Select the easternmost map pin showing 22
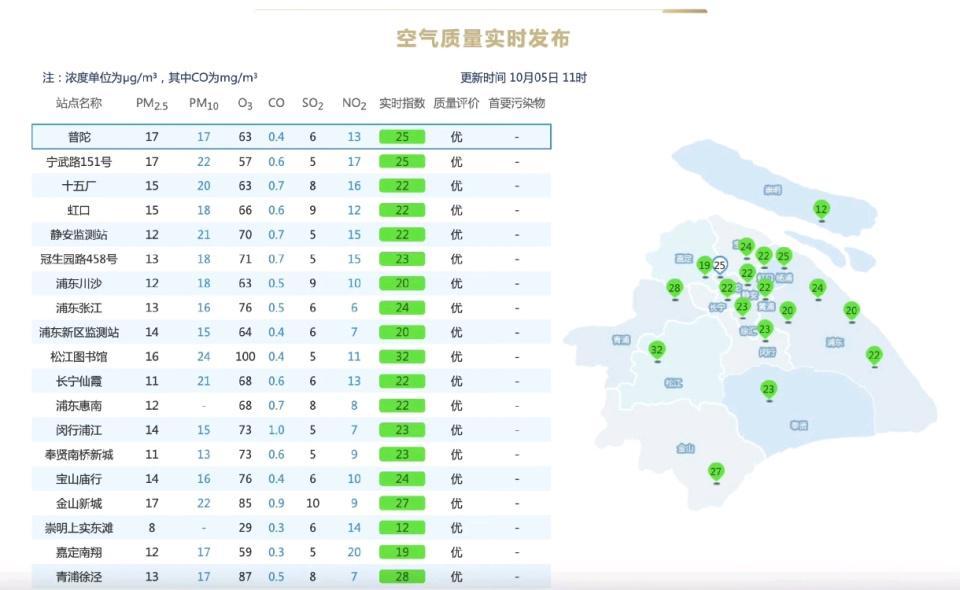 tap(874, 355)
